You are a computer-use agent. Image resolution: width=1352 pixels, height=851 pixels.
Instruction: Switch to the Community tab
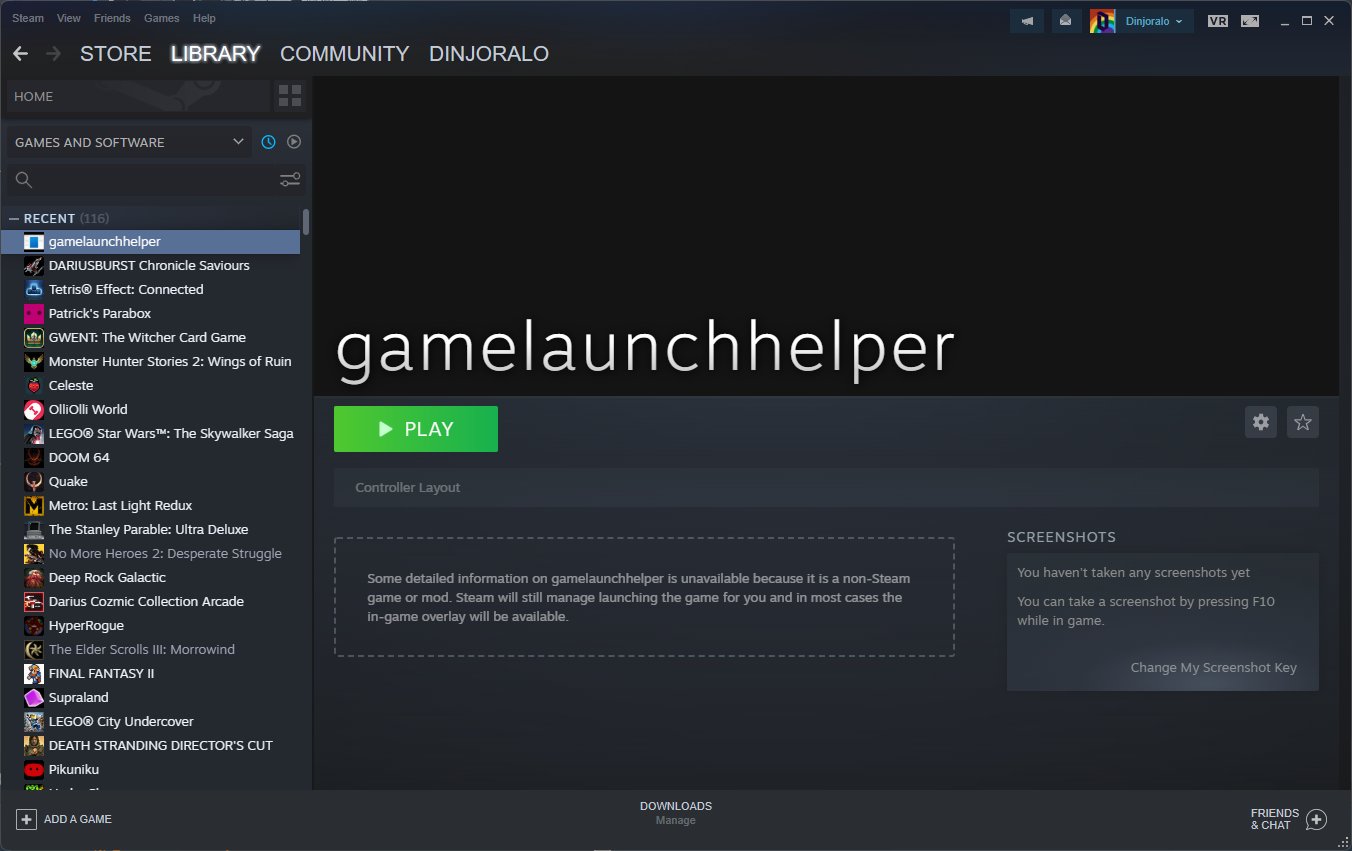344,54
